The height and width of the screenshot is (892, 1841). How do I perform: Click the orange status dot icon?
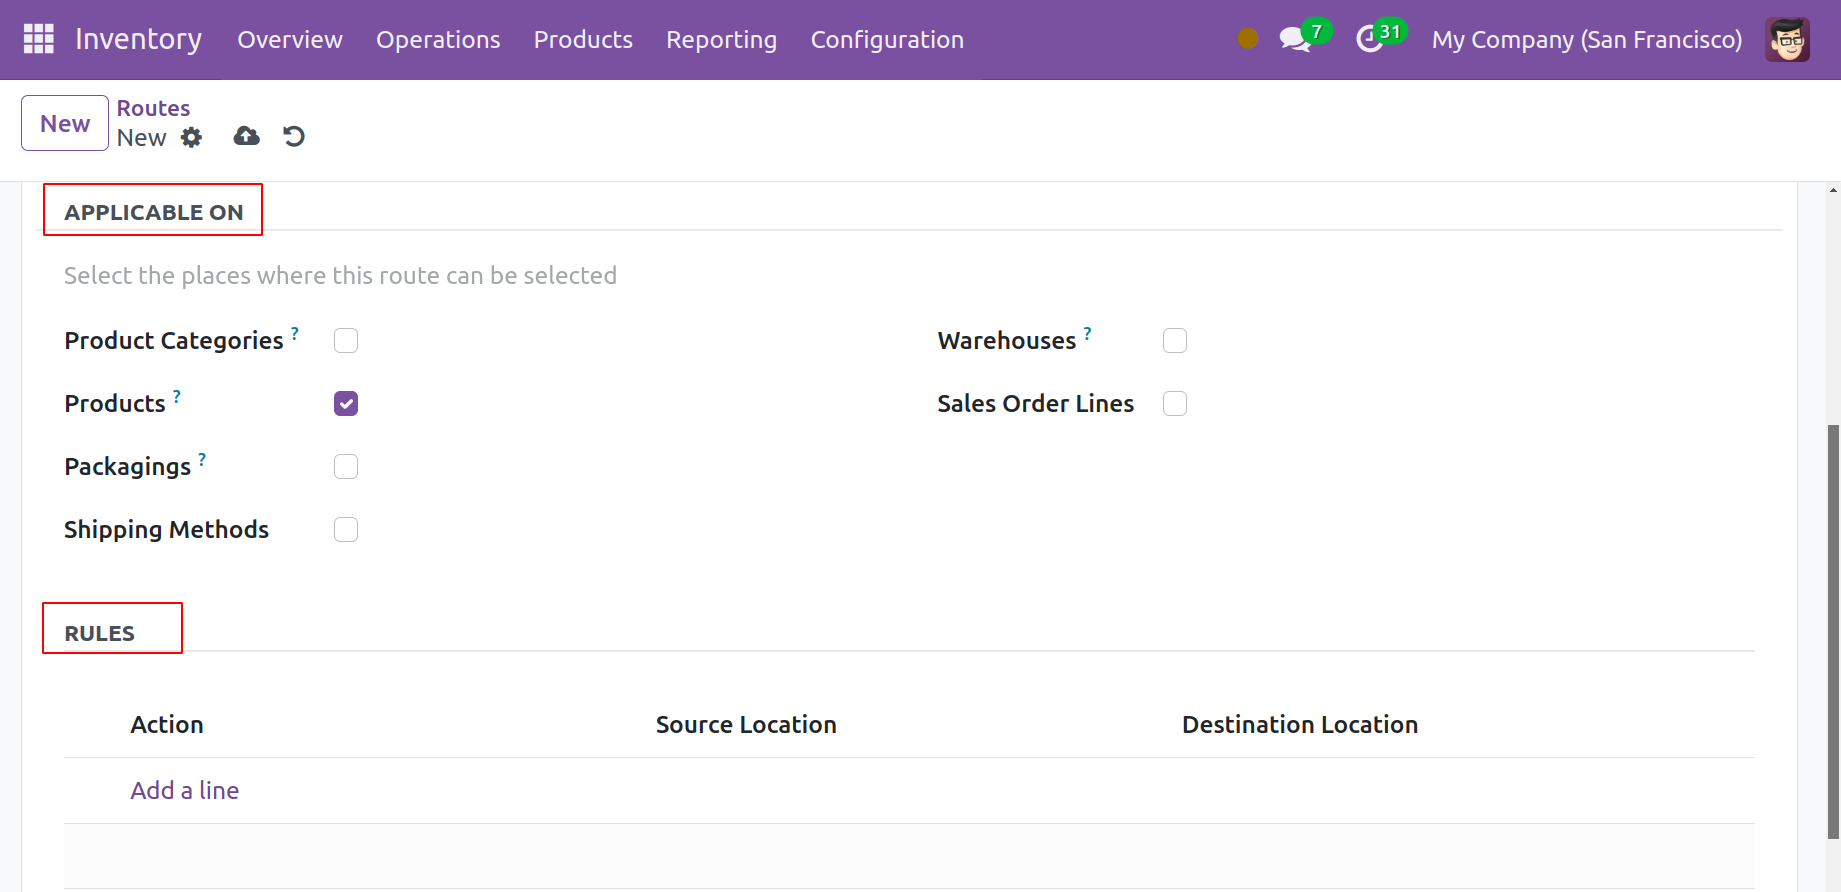point(1247,39)
